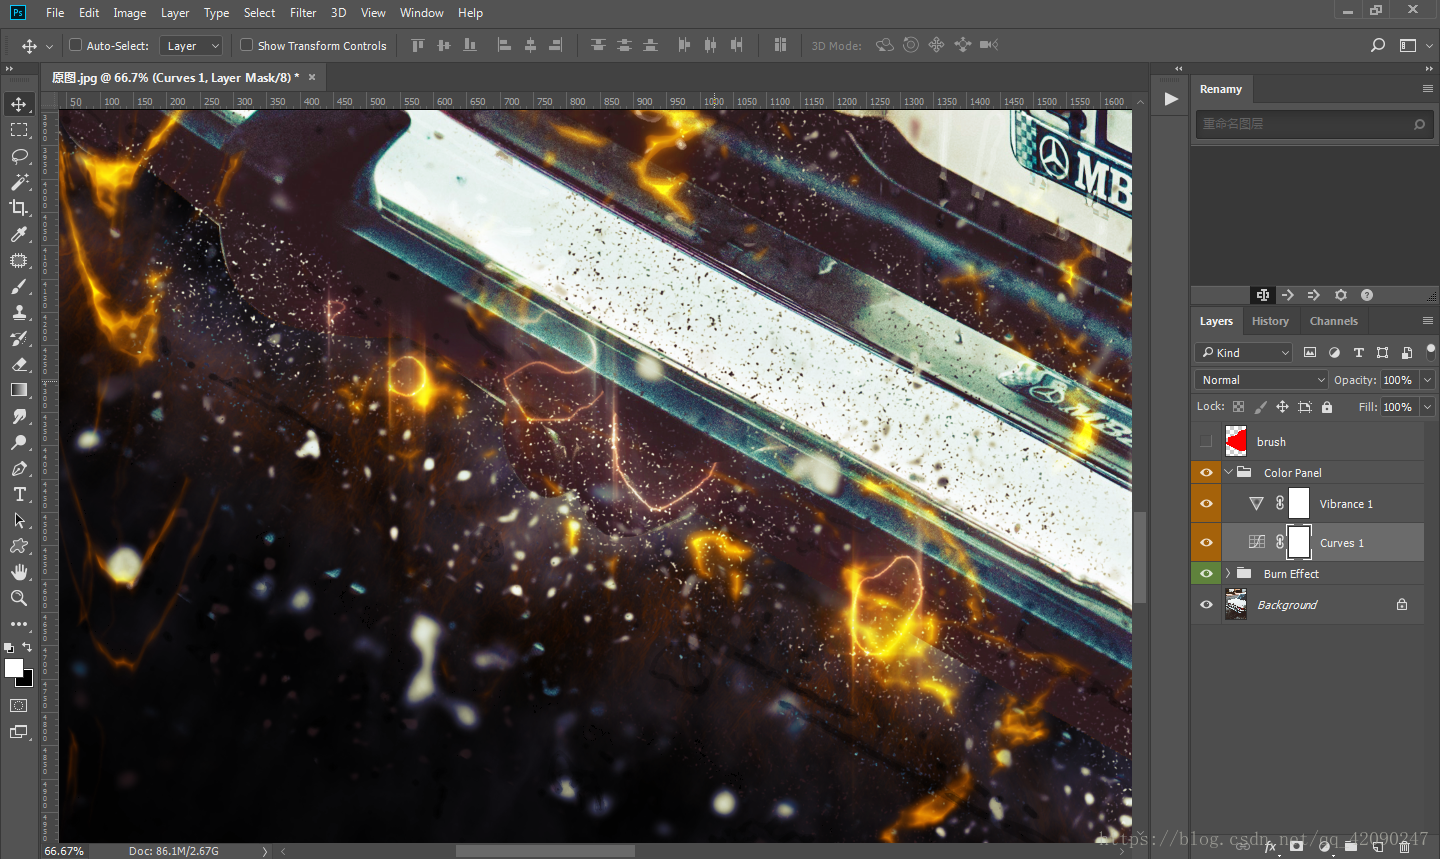Open the search magnifier in options bar
1440x859 pixels.
point(1378,45)
